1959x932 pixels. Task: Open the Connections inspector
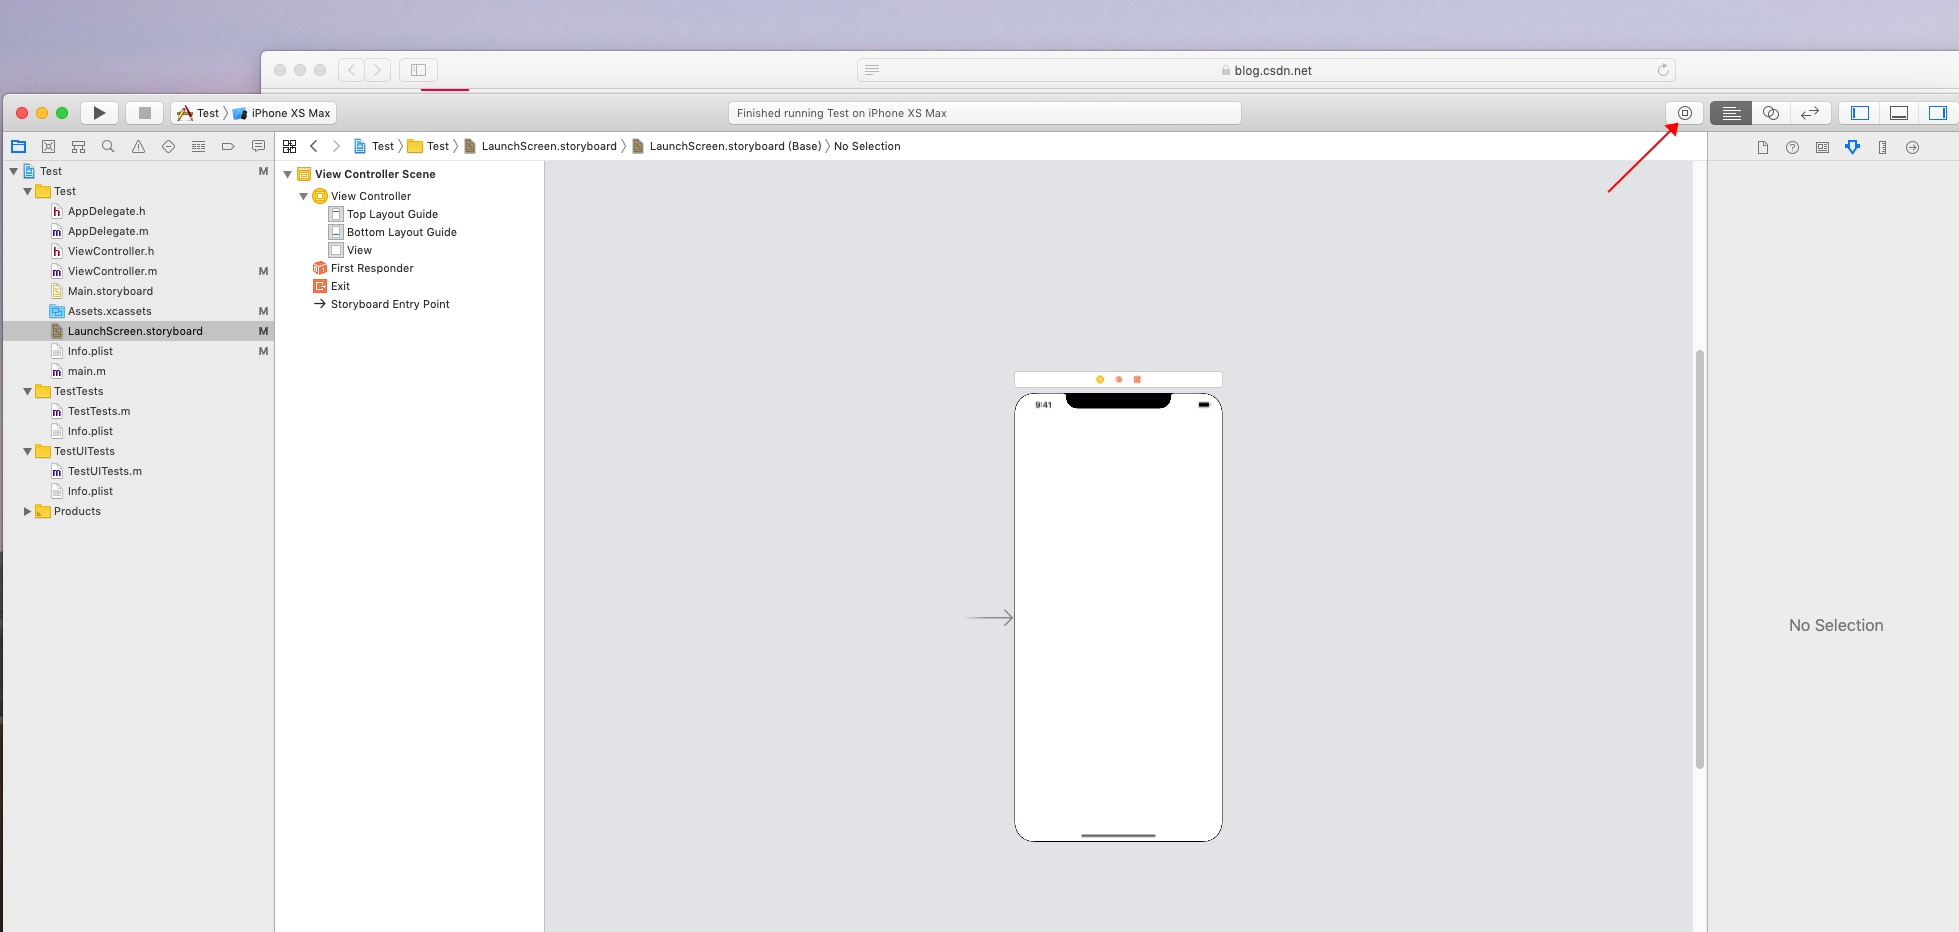(x=1912, y=146)
